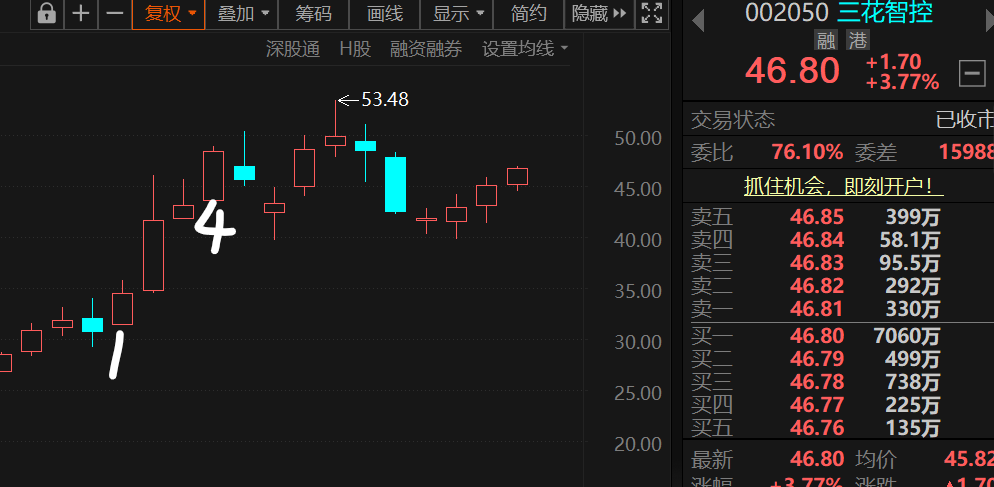Zoom out the chart with the minus icon
994x487 pixels.
114,14
